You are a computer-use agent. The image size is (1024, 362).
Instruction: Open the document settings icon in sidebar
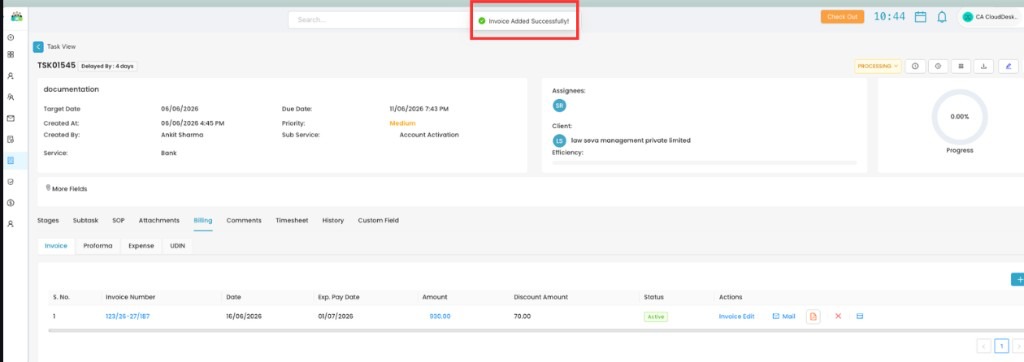[10, 139]
